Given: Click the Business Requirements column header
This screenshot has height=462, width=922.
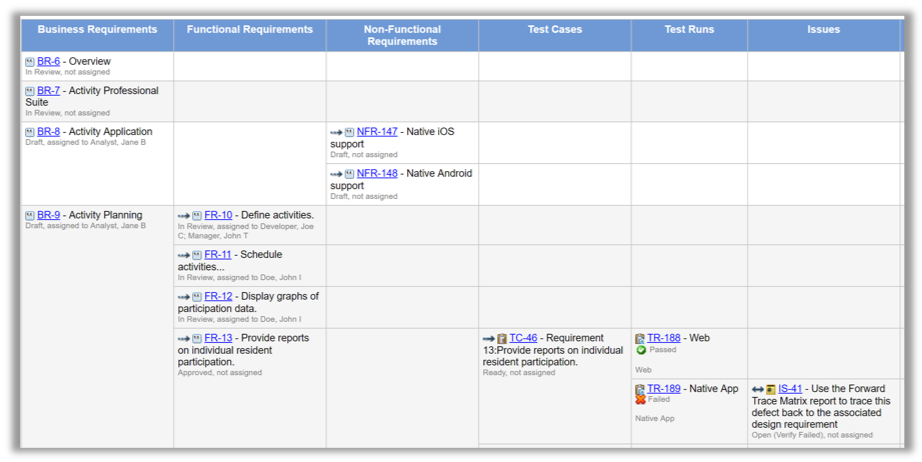Looking at the screenshot, I should click(x=97, y=30).
